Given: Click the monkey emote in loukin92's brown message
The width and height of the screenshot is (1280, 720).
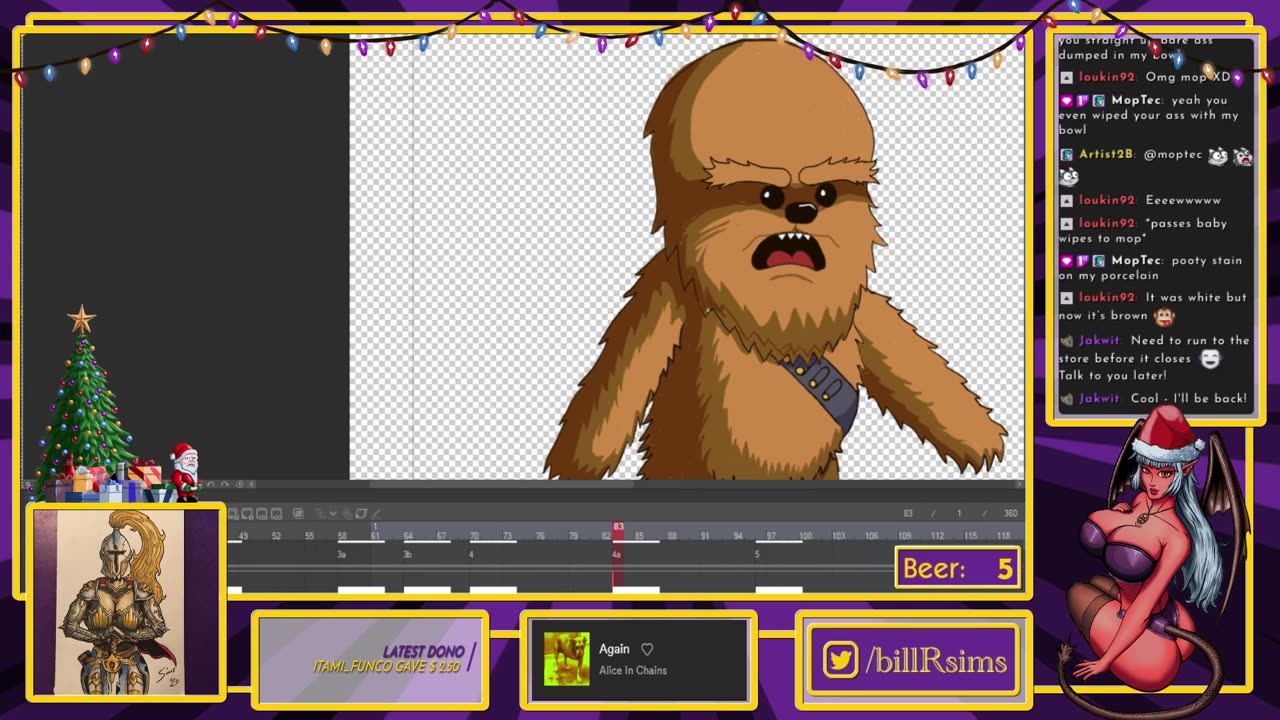Looking at the screenshot, I should click(1164, 316).
